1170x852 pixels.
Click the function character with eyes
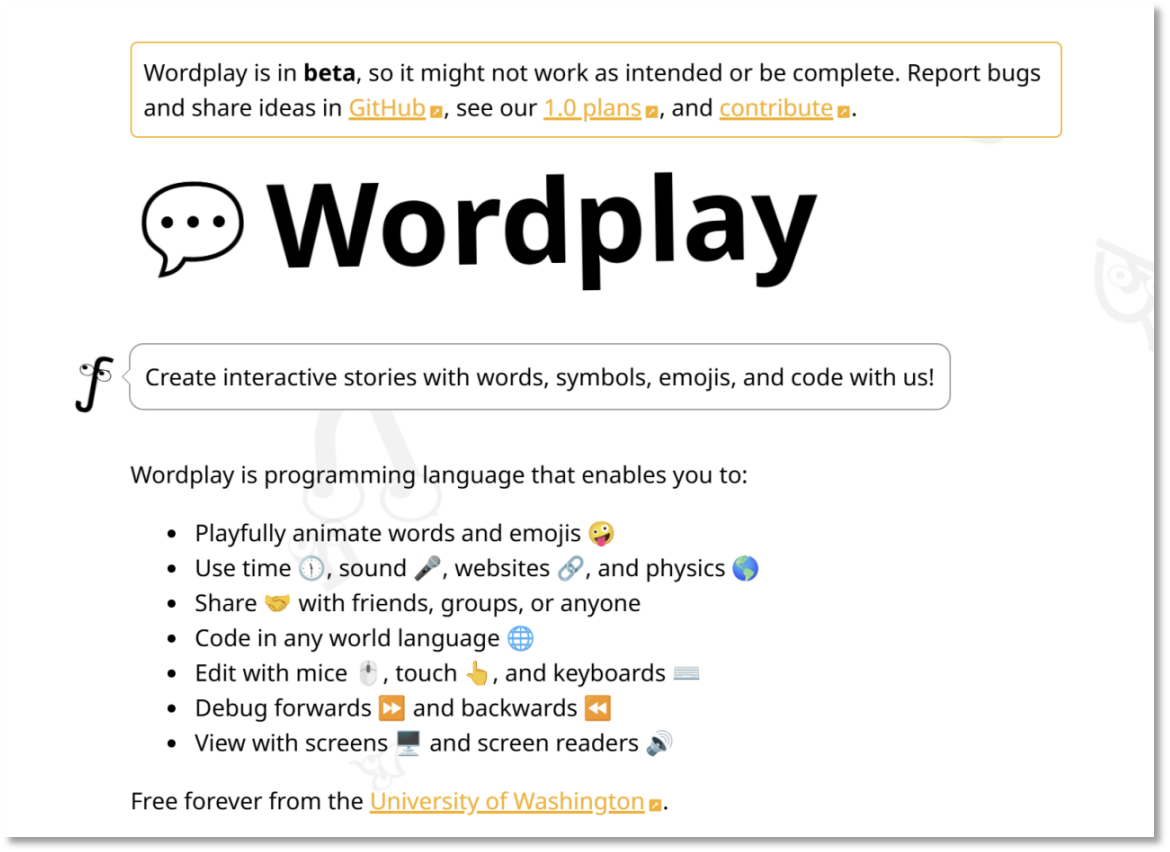[95, 383]
